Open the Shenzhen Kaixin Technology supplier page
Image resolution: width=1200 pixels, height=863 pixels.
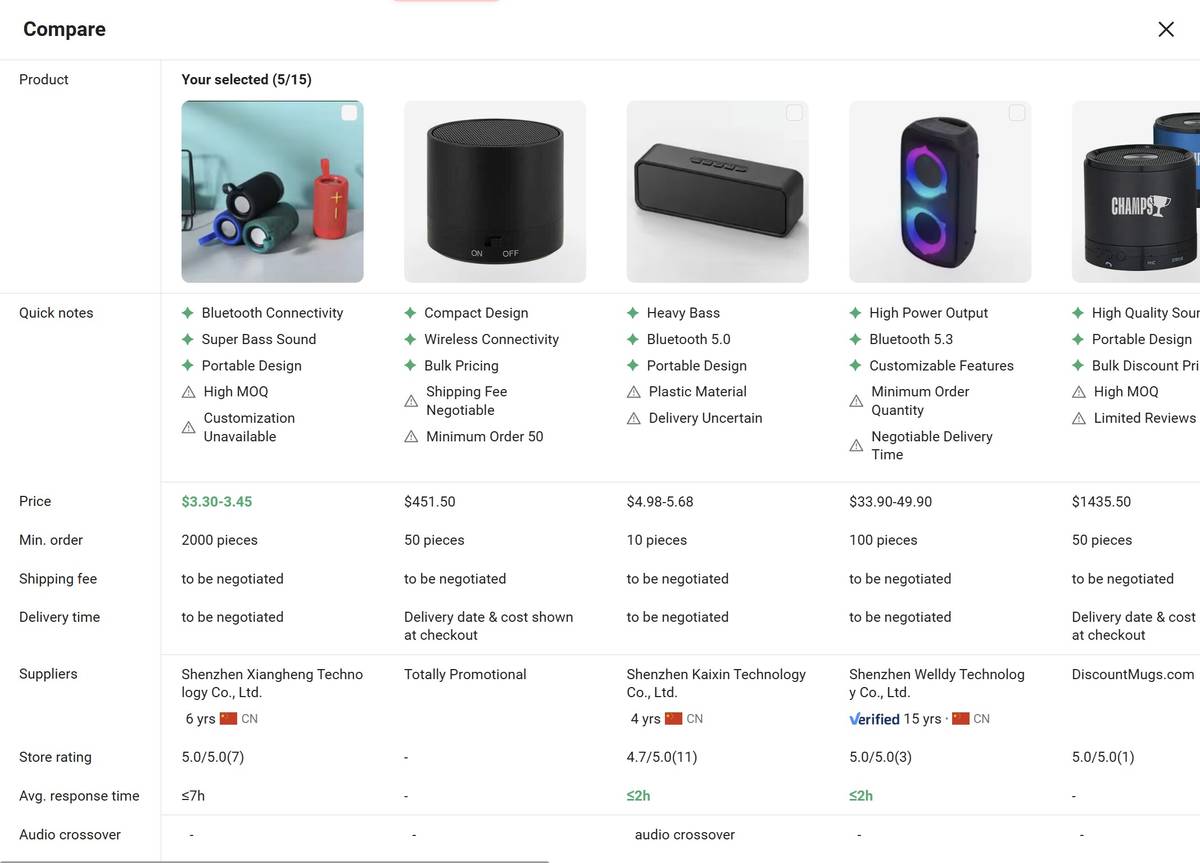[715, 683]
